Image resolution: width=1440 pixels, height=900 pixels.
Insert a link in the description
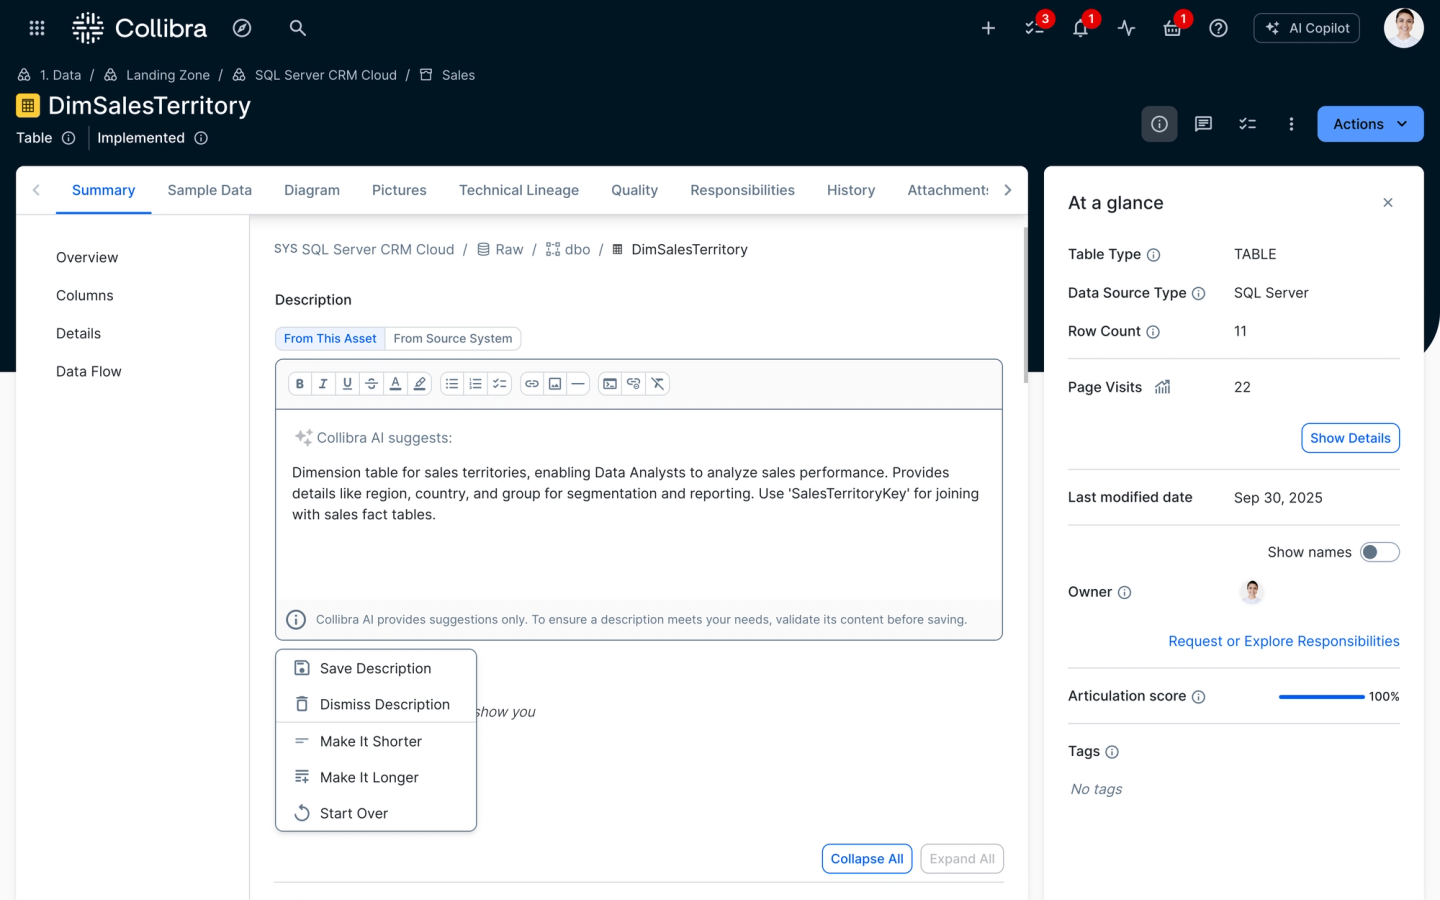pyautogui.click(x=532, y=384)
